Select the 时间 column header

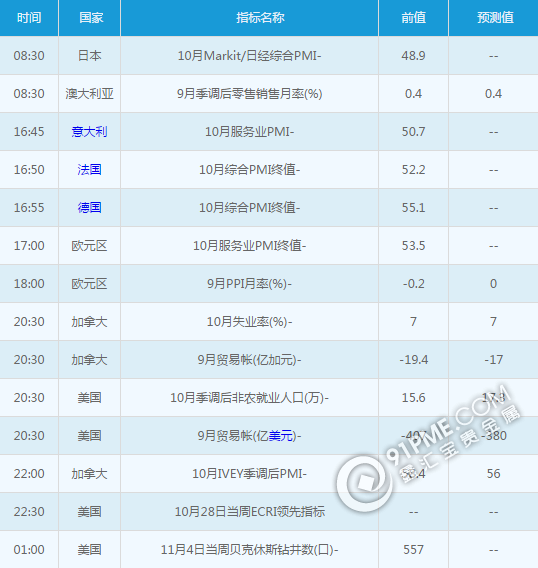click(x=29, y=17)
